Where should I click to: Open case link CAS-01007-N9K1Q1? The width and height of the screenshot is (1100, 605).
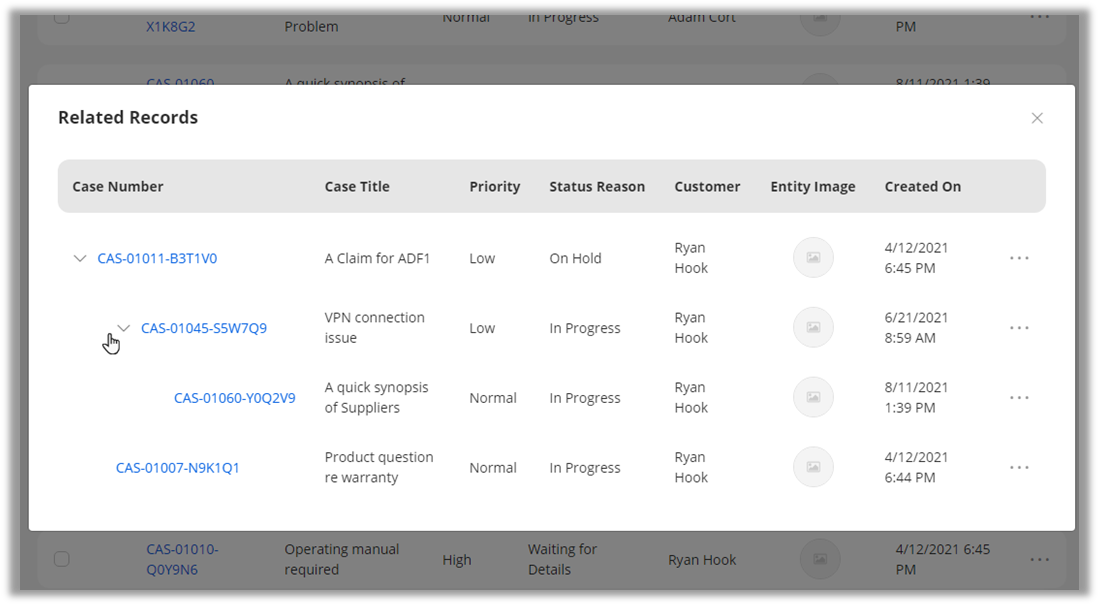point(178,468)
